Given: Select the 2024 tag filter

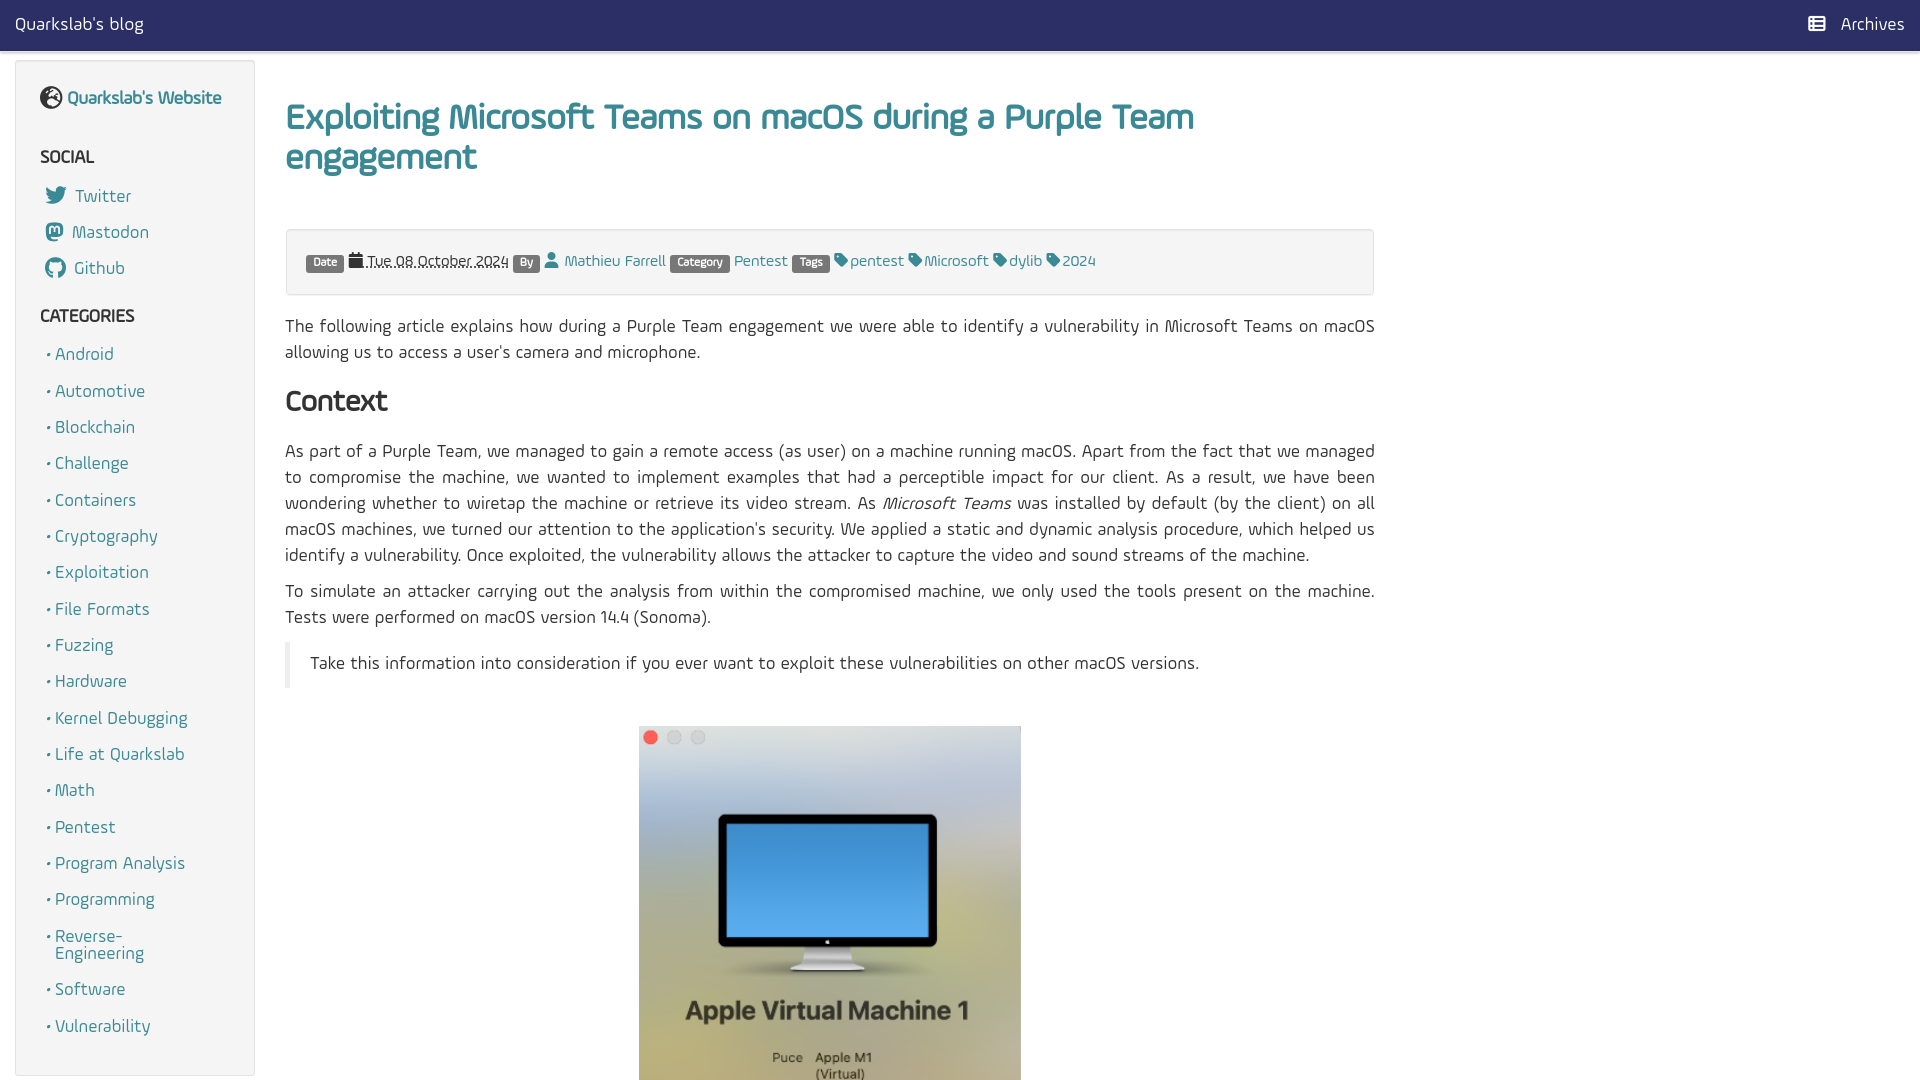Looking at the screenshot, I should [1079, 261].
